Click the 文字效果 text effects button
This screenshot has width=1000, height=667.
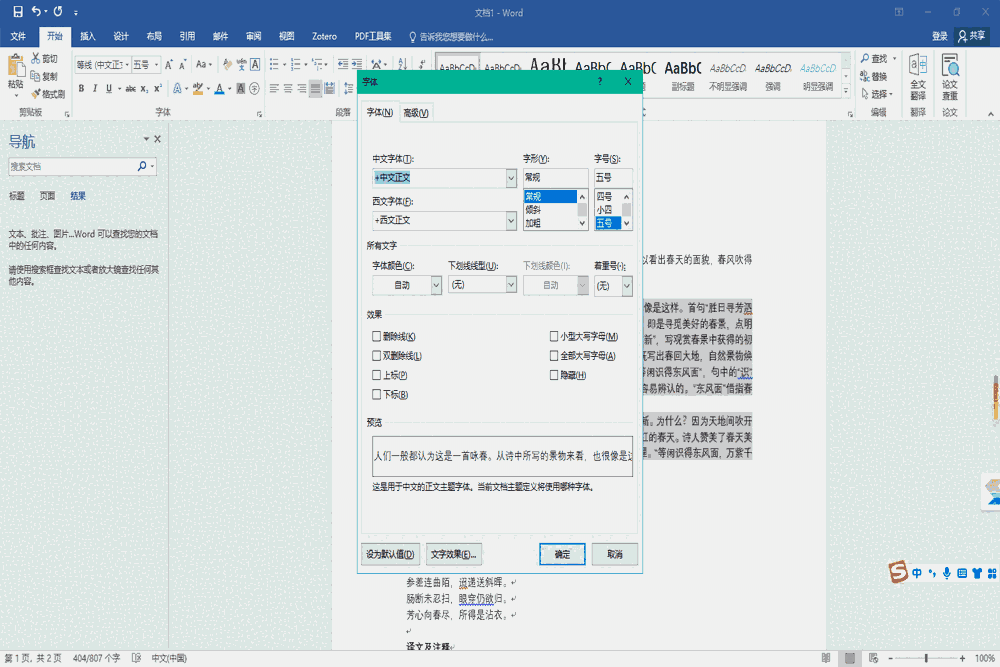pyautogui.click(x=454, y=554)
